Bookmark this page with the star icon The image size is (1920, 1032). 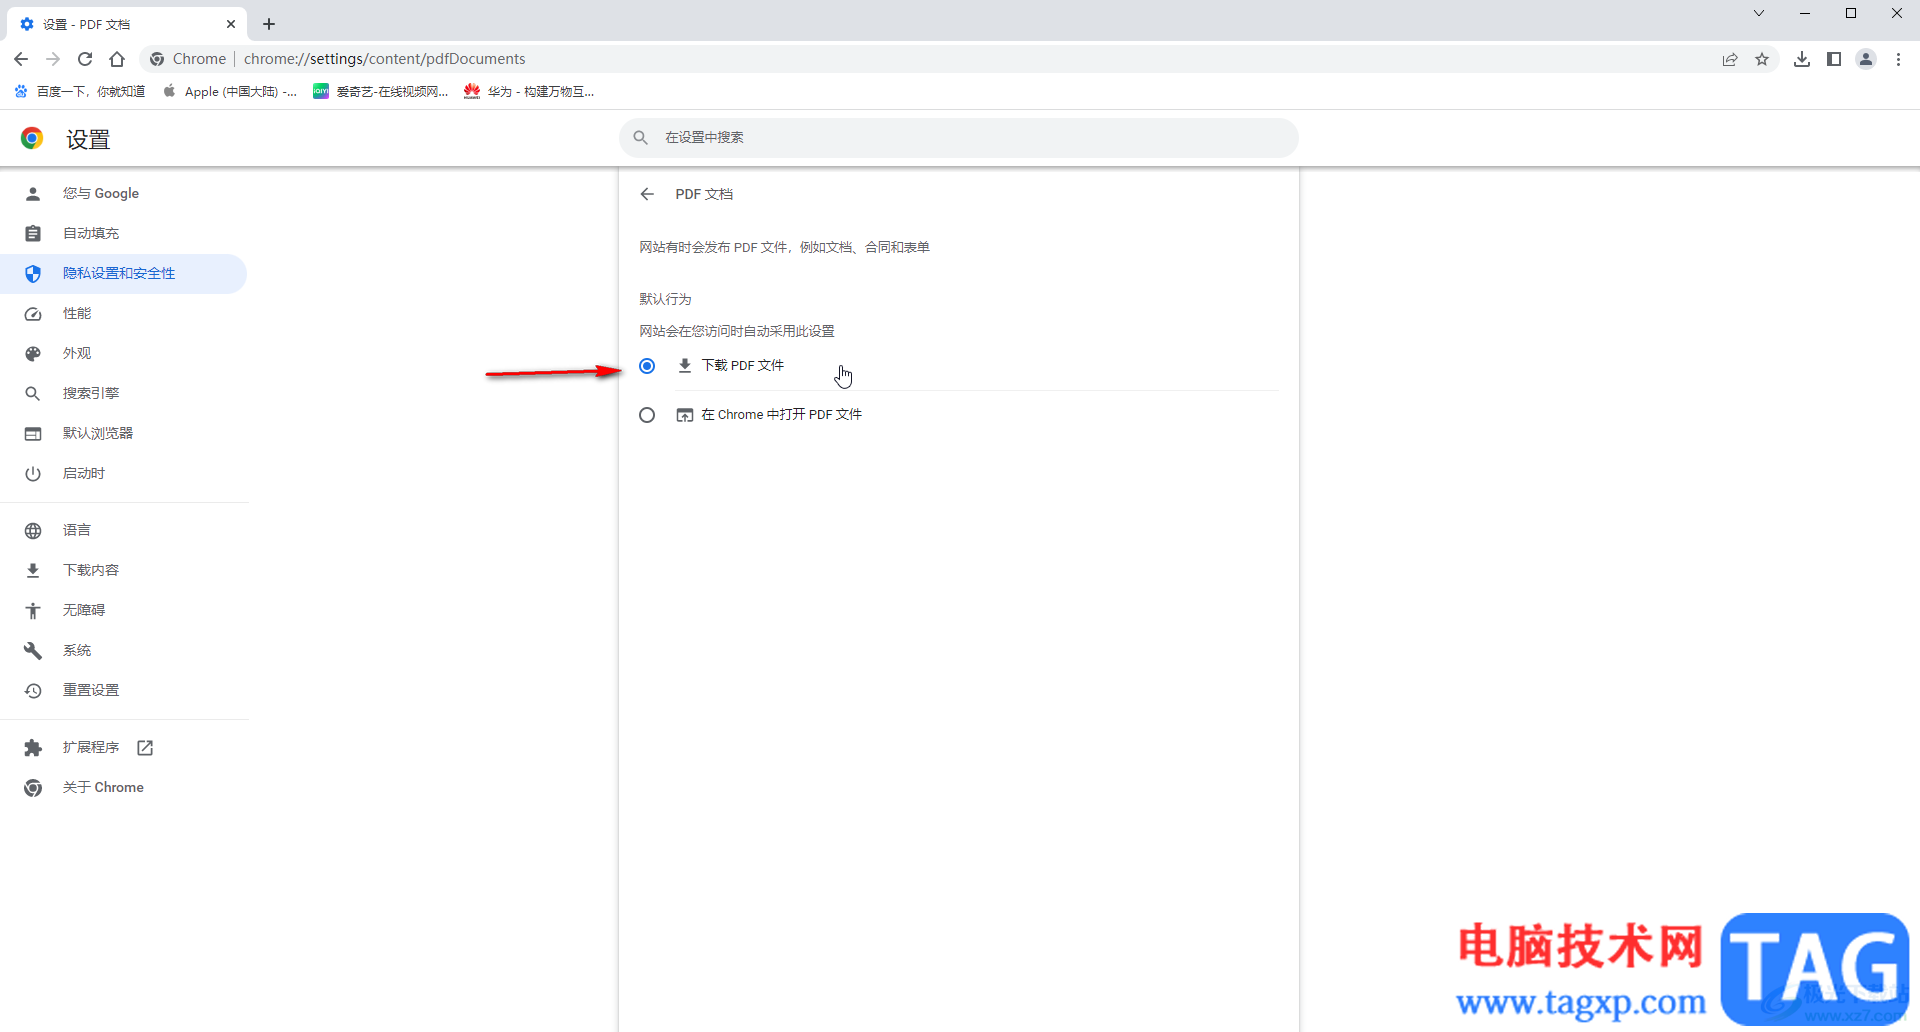coord(1762,59)
